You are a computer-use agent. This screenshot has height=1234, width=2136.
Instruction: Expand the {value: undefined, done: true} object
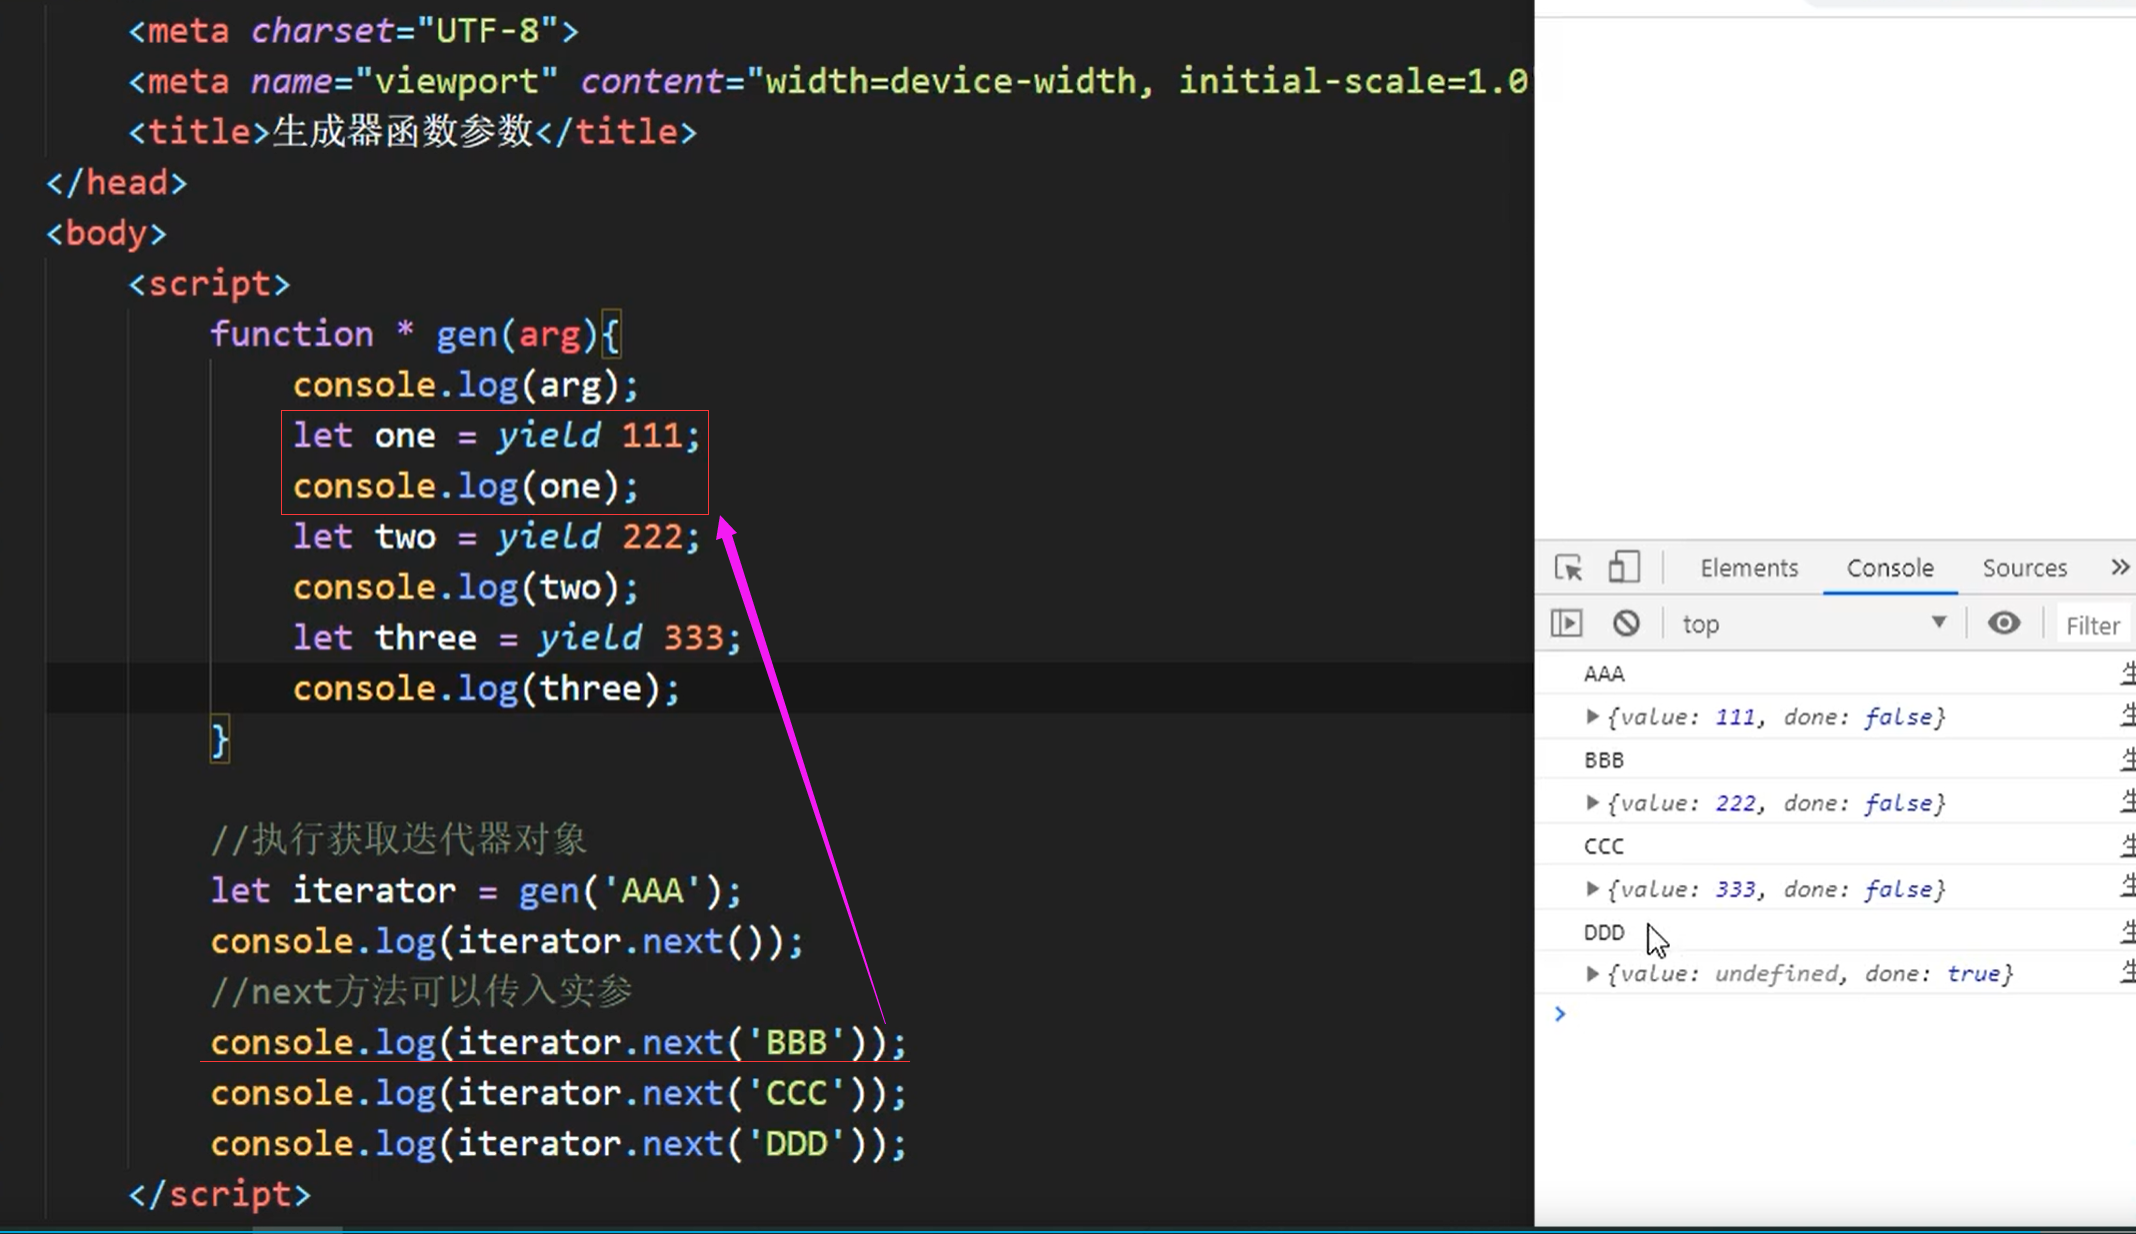click(1592, 973)
